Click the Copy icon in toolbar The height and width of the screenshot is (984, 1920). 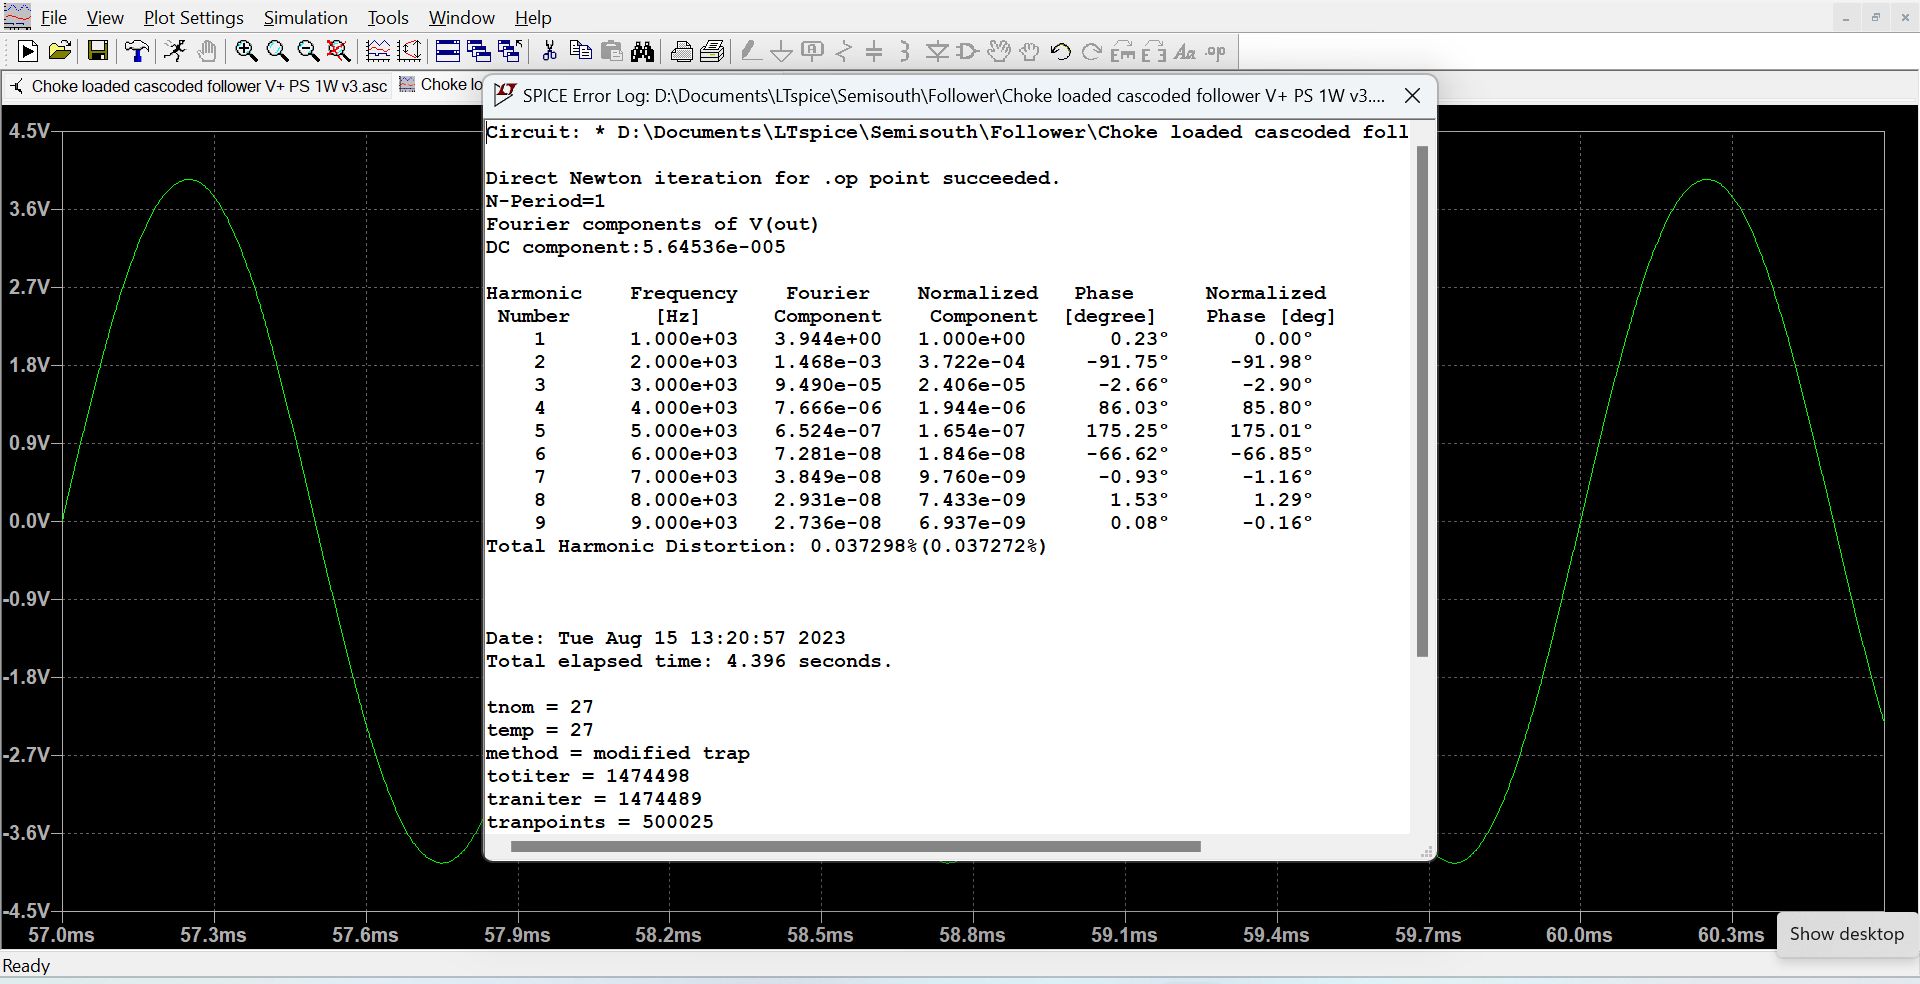pos(580,52)
